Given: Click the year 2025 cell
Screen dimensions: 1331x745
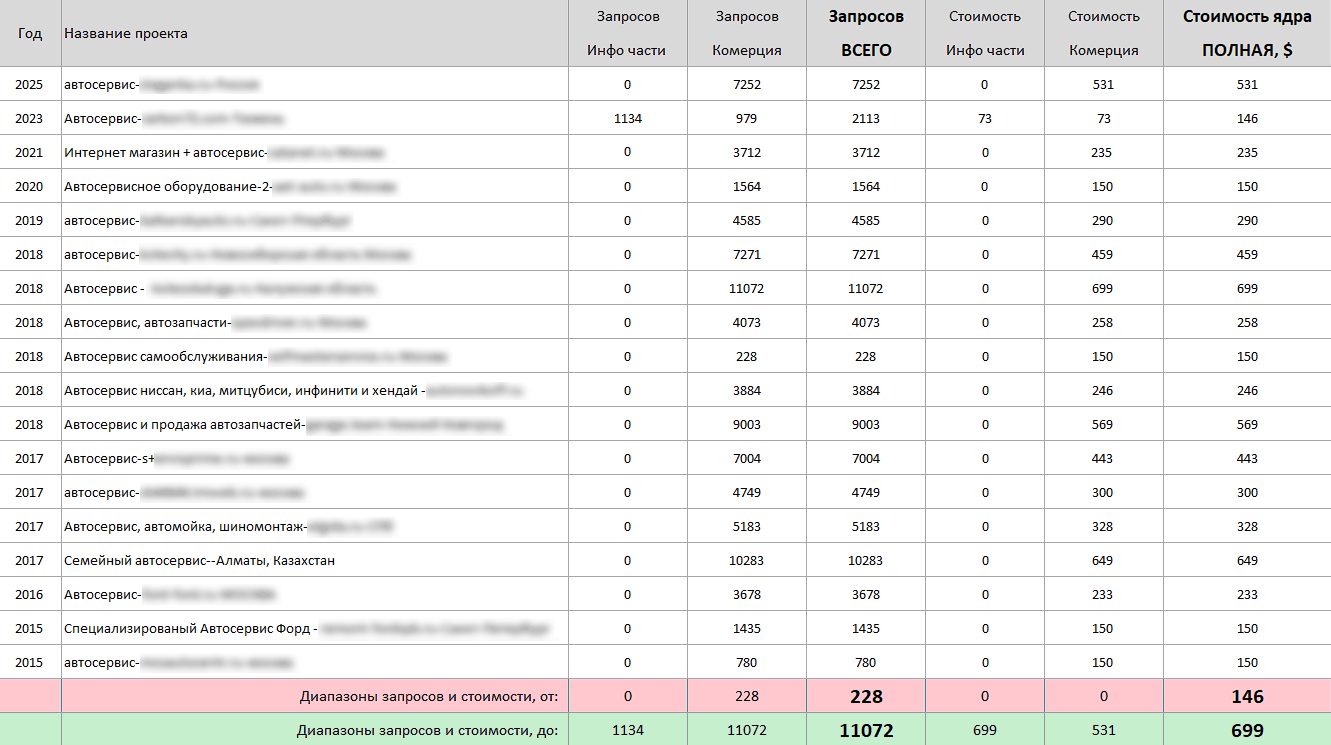Looking at the screenshot, I should (30, 85).
